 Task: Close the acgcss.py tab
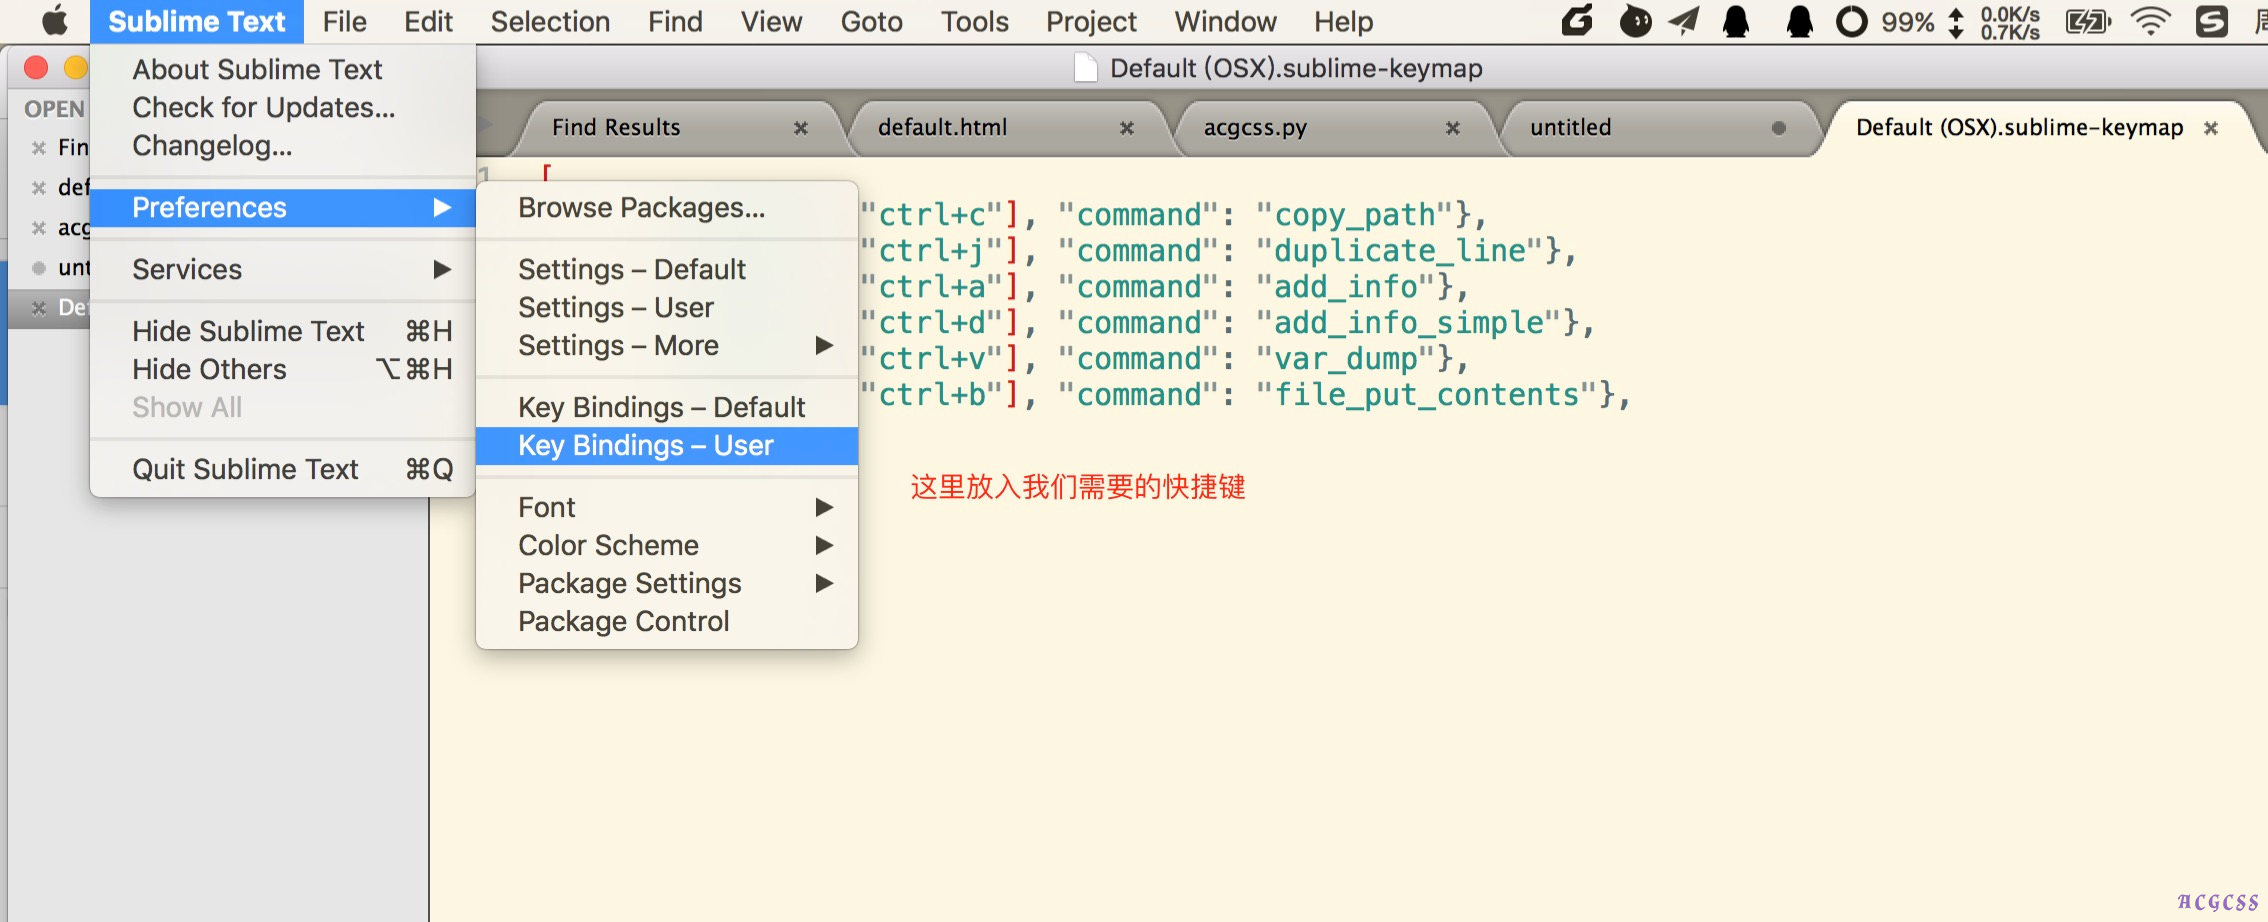(1452, 128)
